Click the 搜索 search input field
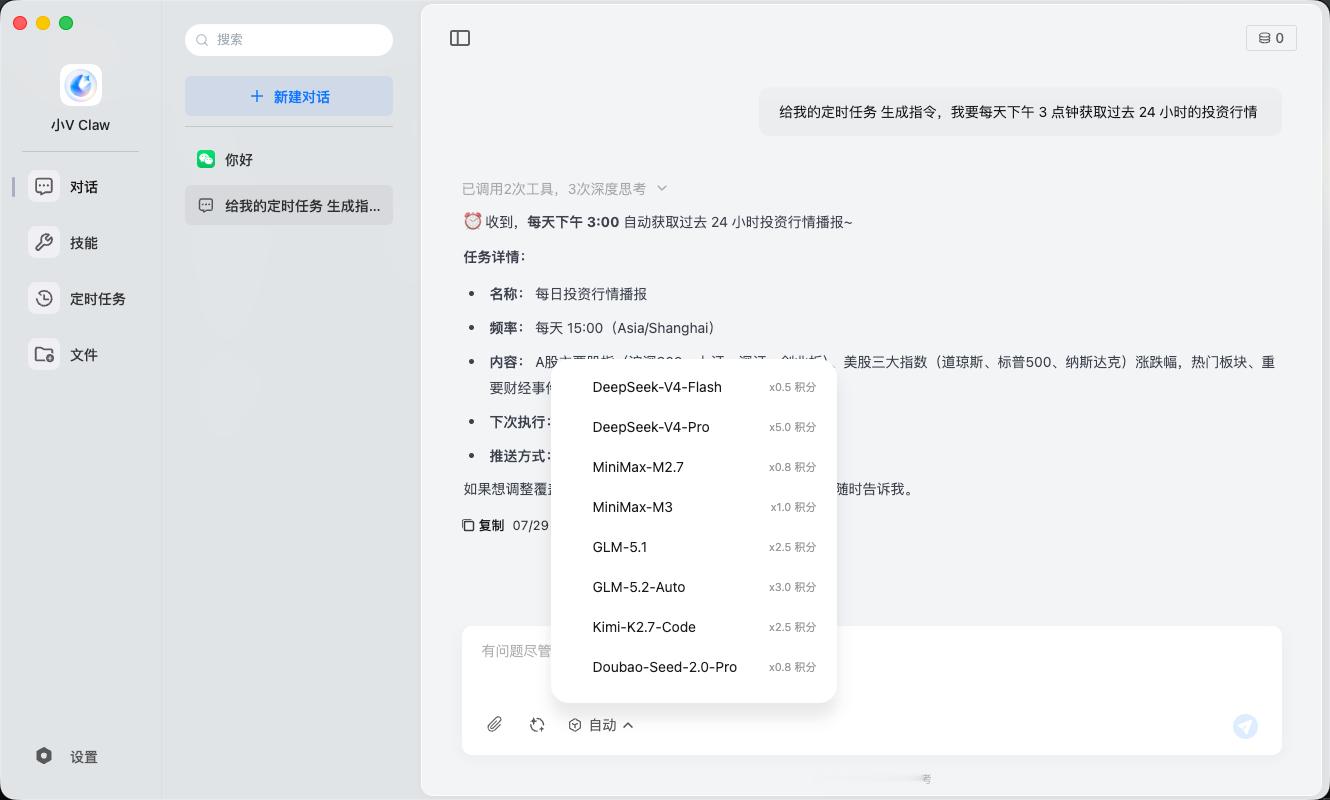Image resolution: width=1330 pixels, height=800 pixels. point(289,39)
